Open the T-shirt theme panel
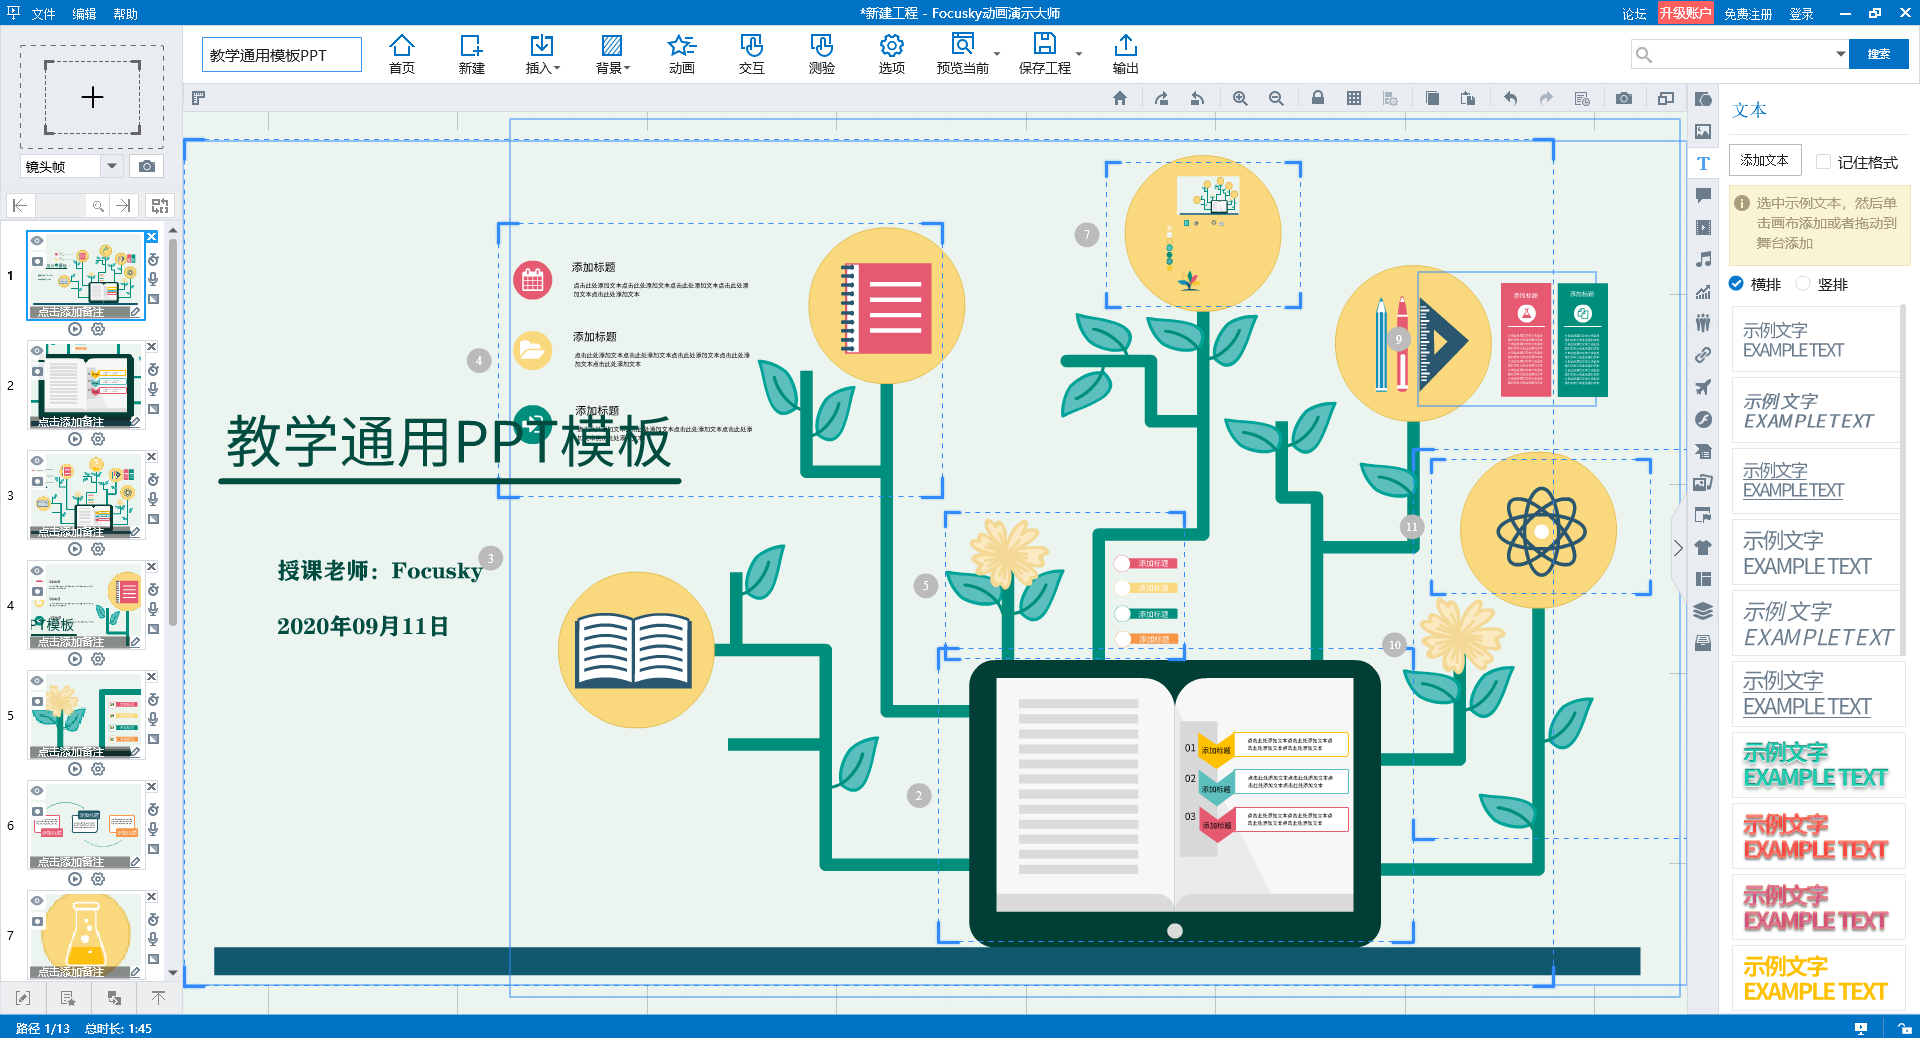The height and width of the screenshot is (1038, 1920). (1703, 547)
